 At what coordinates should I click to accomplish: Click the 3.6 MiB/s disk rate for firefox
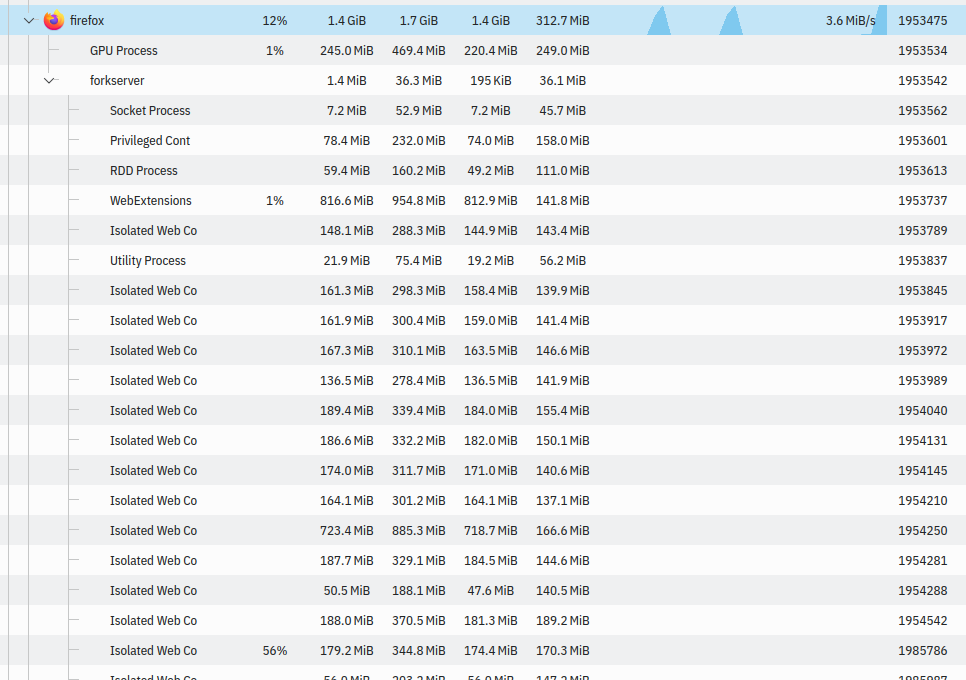pos(850,20)
